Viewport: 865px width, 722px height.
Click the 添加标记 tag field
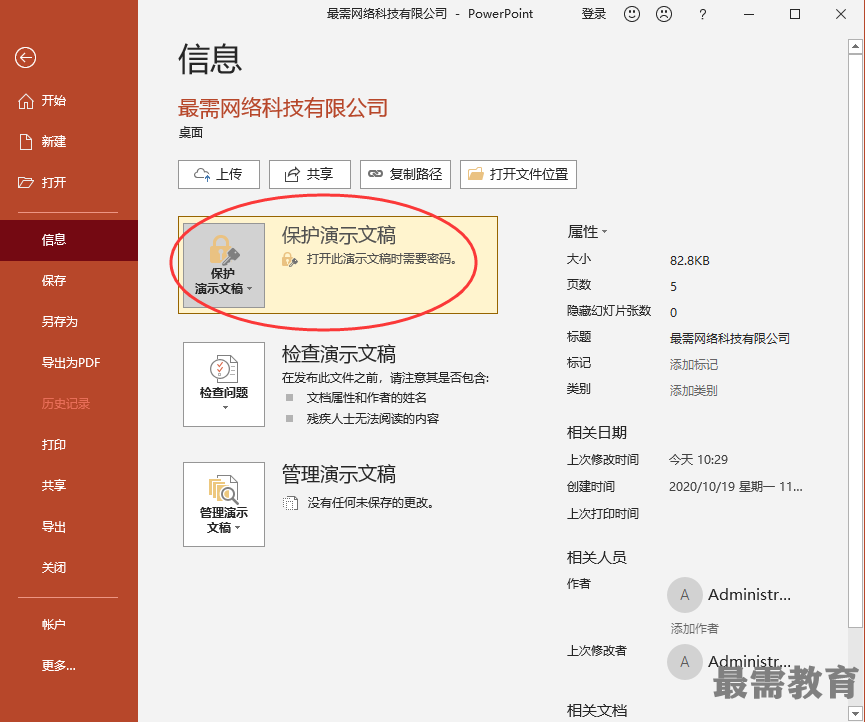pyautogui.click(x=693, y=365)
